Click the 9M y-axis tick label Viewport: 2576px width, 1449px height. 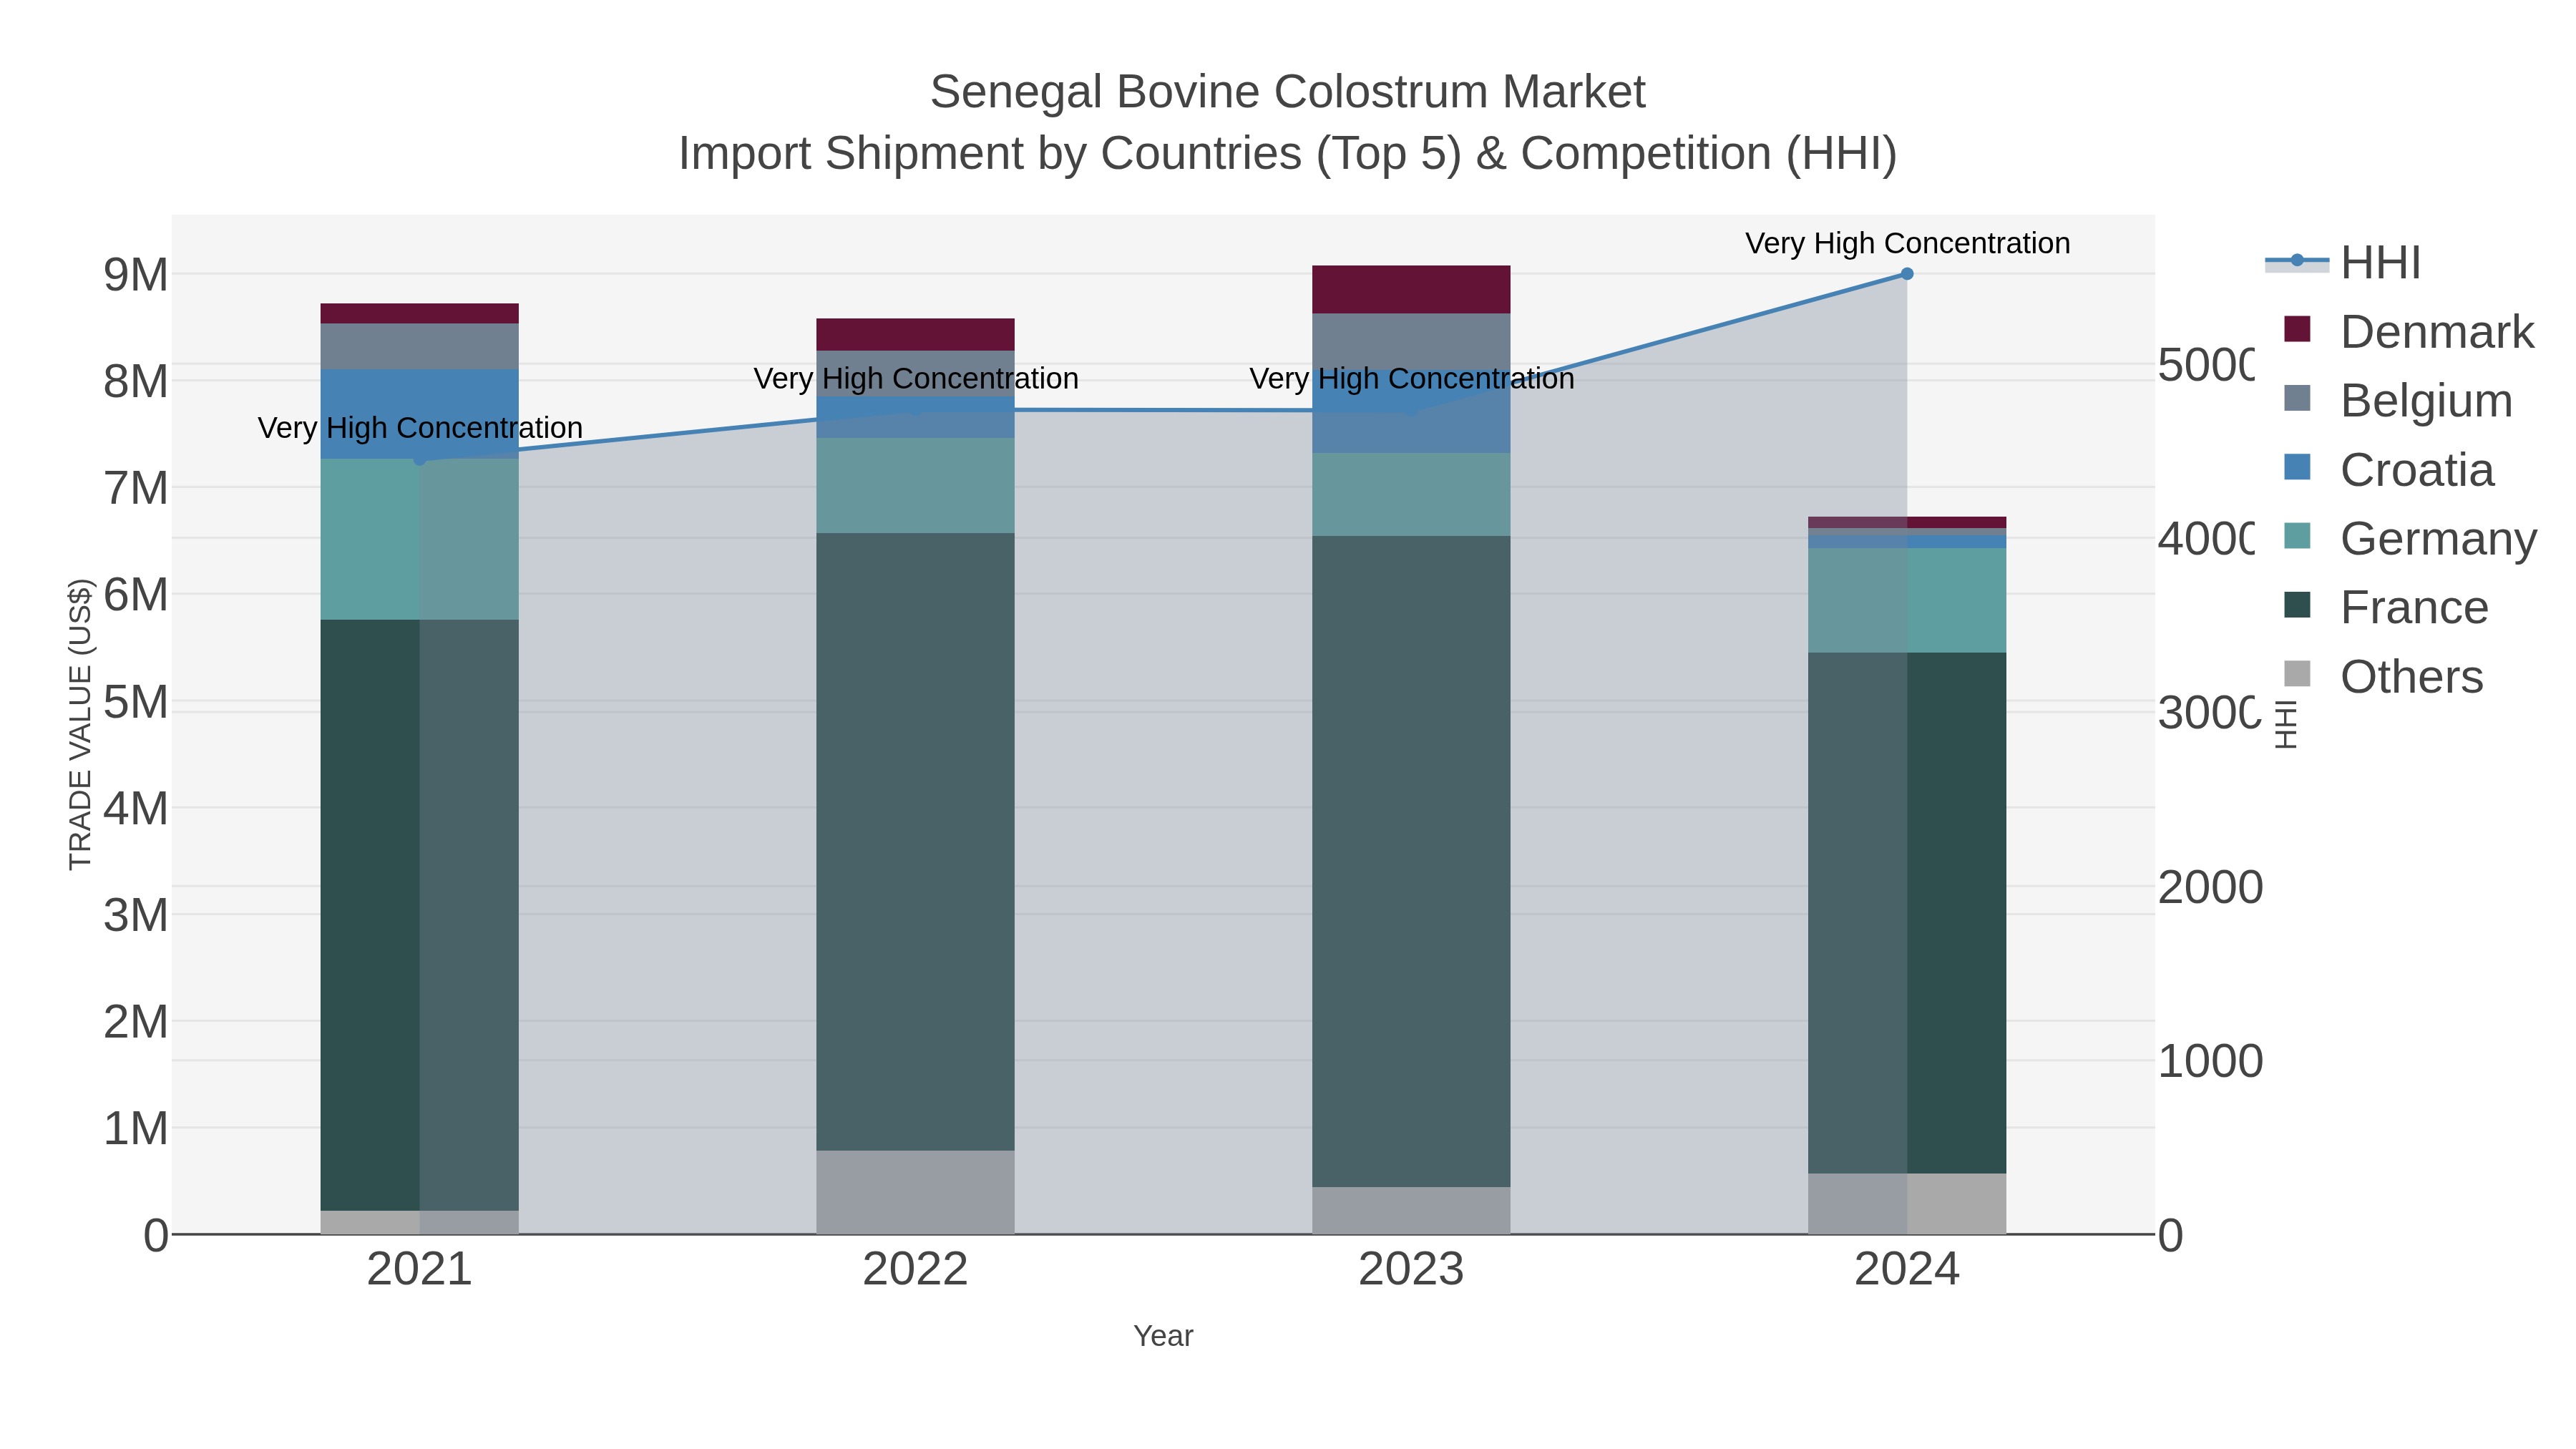coord(136,275)
